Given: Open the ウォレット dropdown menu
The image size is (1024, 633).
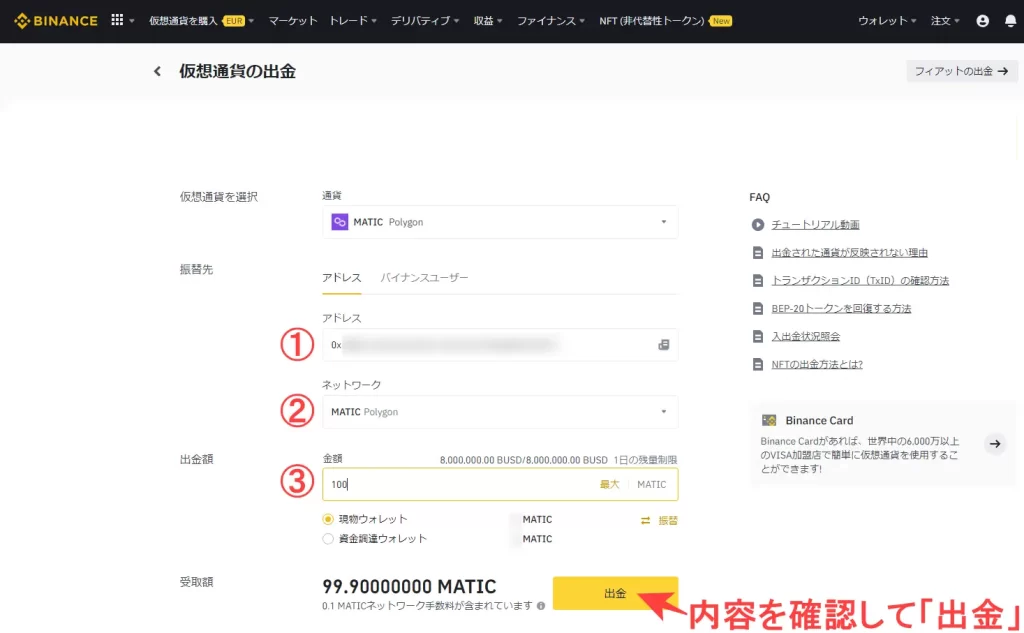Looking at the screenshot, I should 888,21.
